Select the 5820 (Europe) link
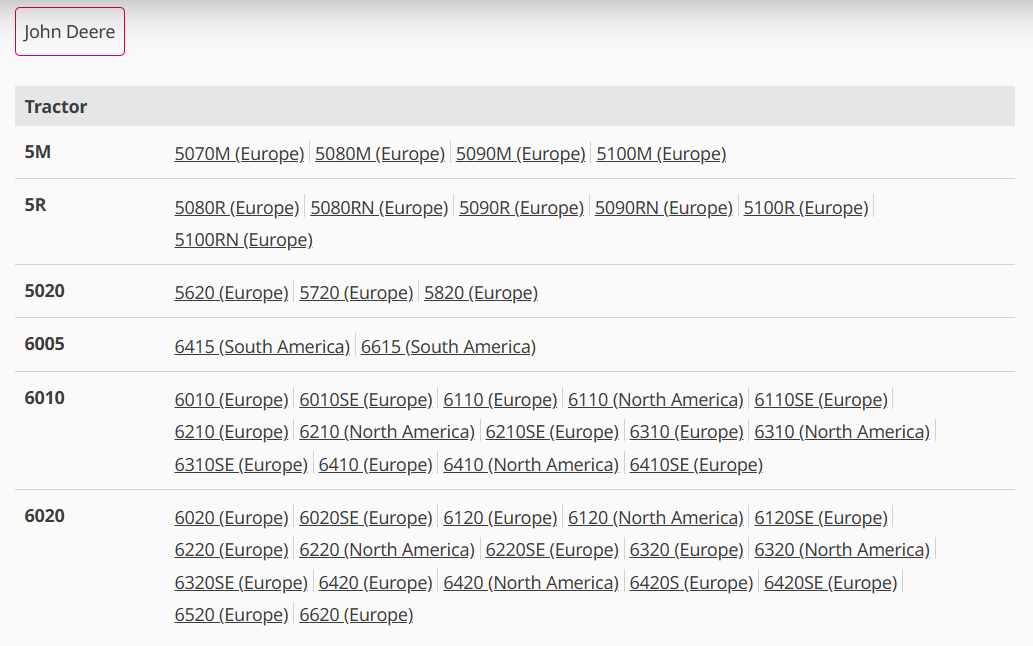1033x646 pixels. [481, 293]
